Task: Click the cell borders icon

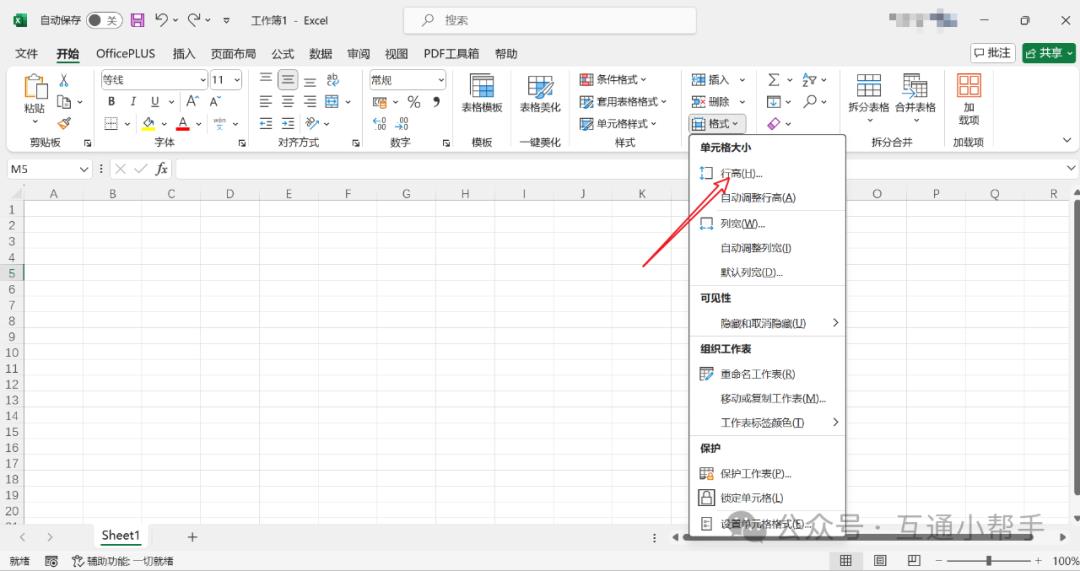Action: click(x=111, y=123)
